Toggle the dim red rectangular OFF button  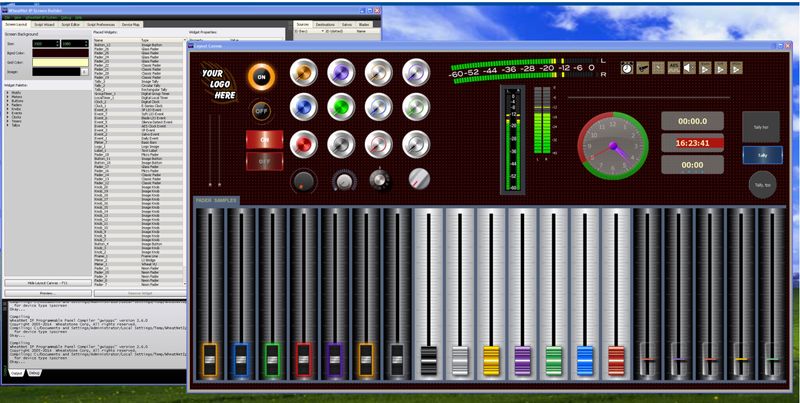[264, 161]
